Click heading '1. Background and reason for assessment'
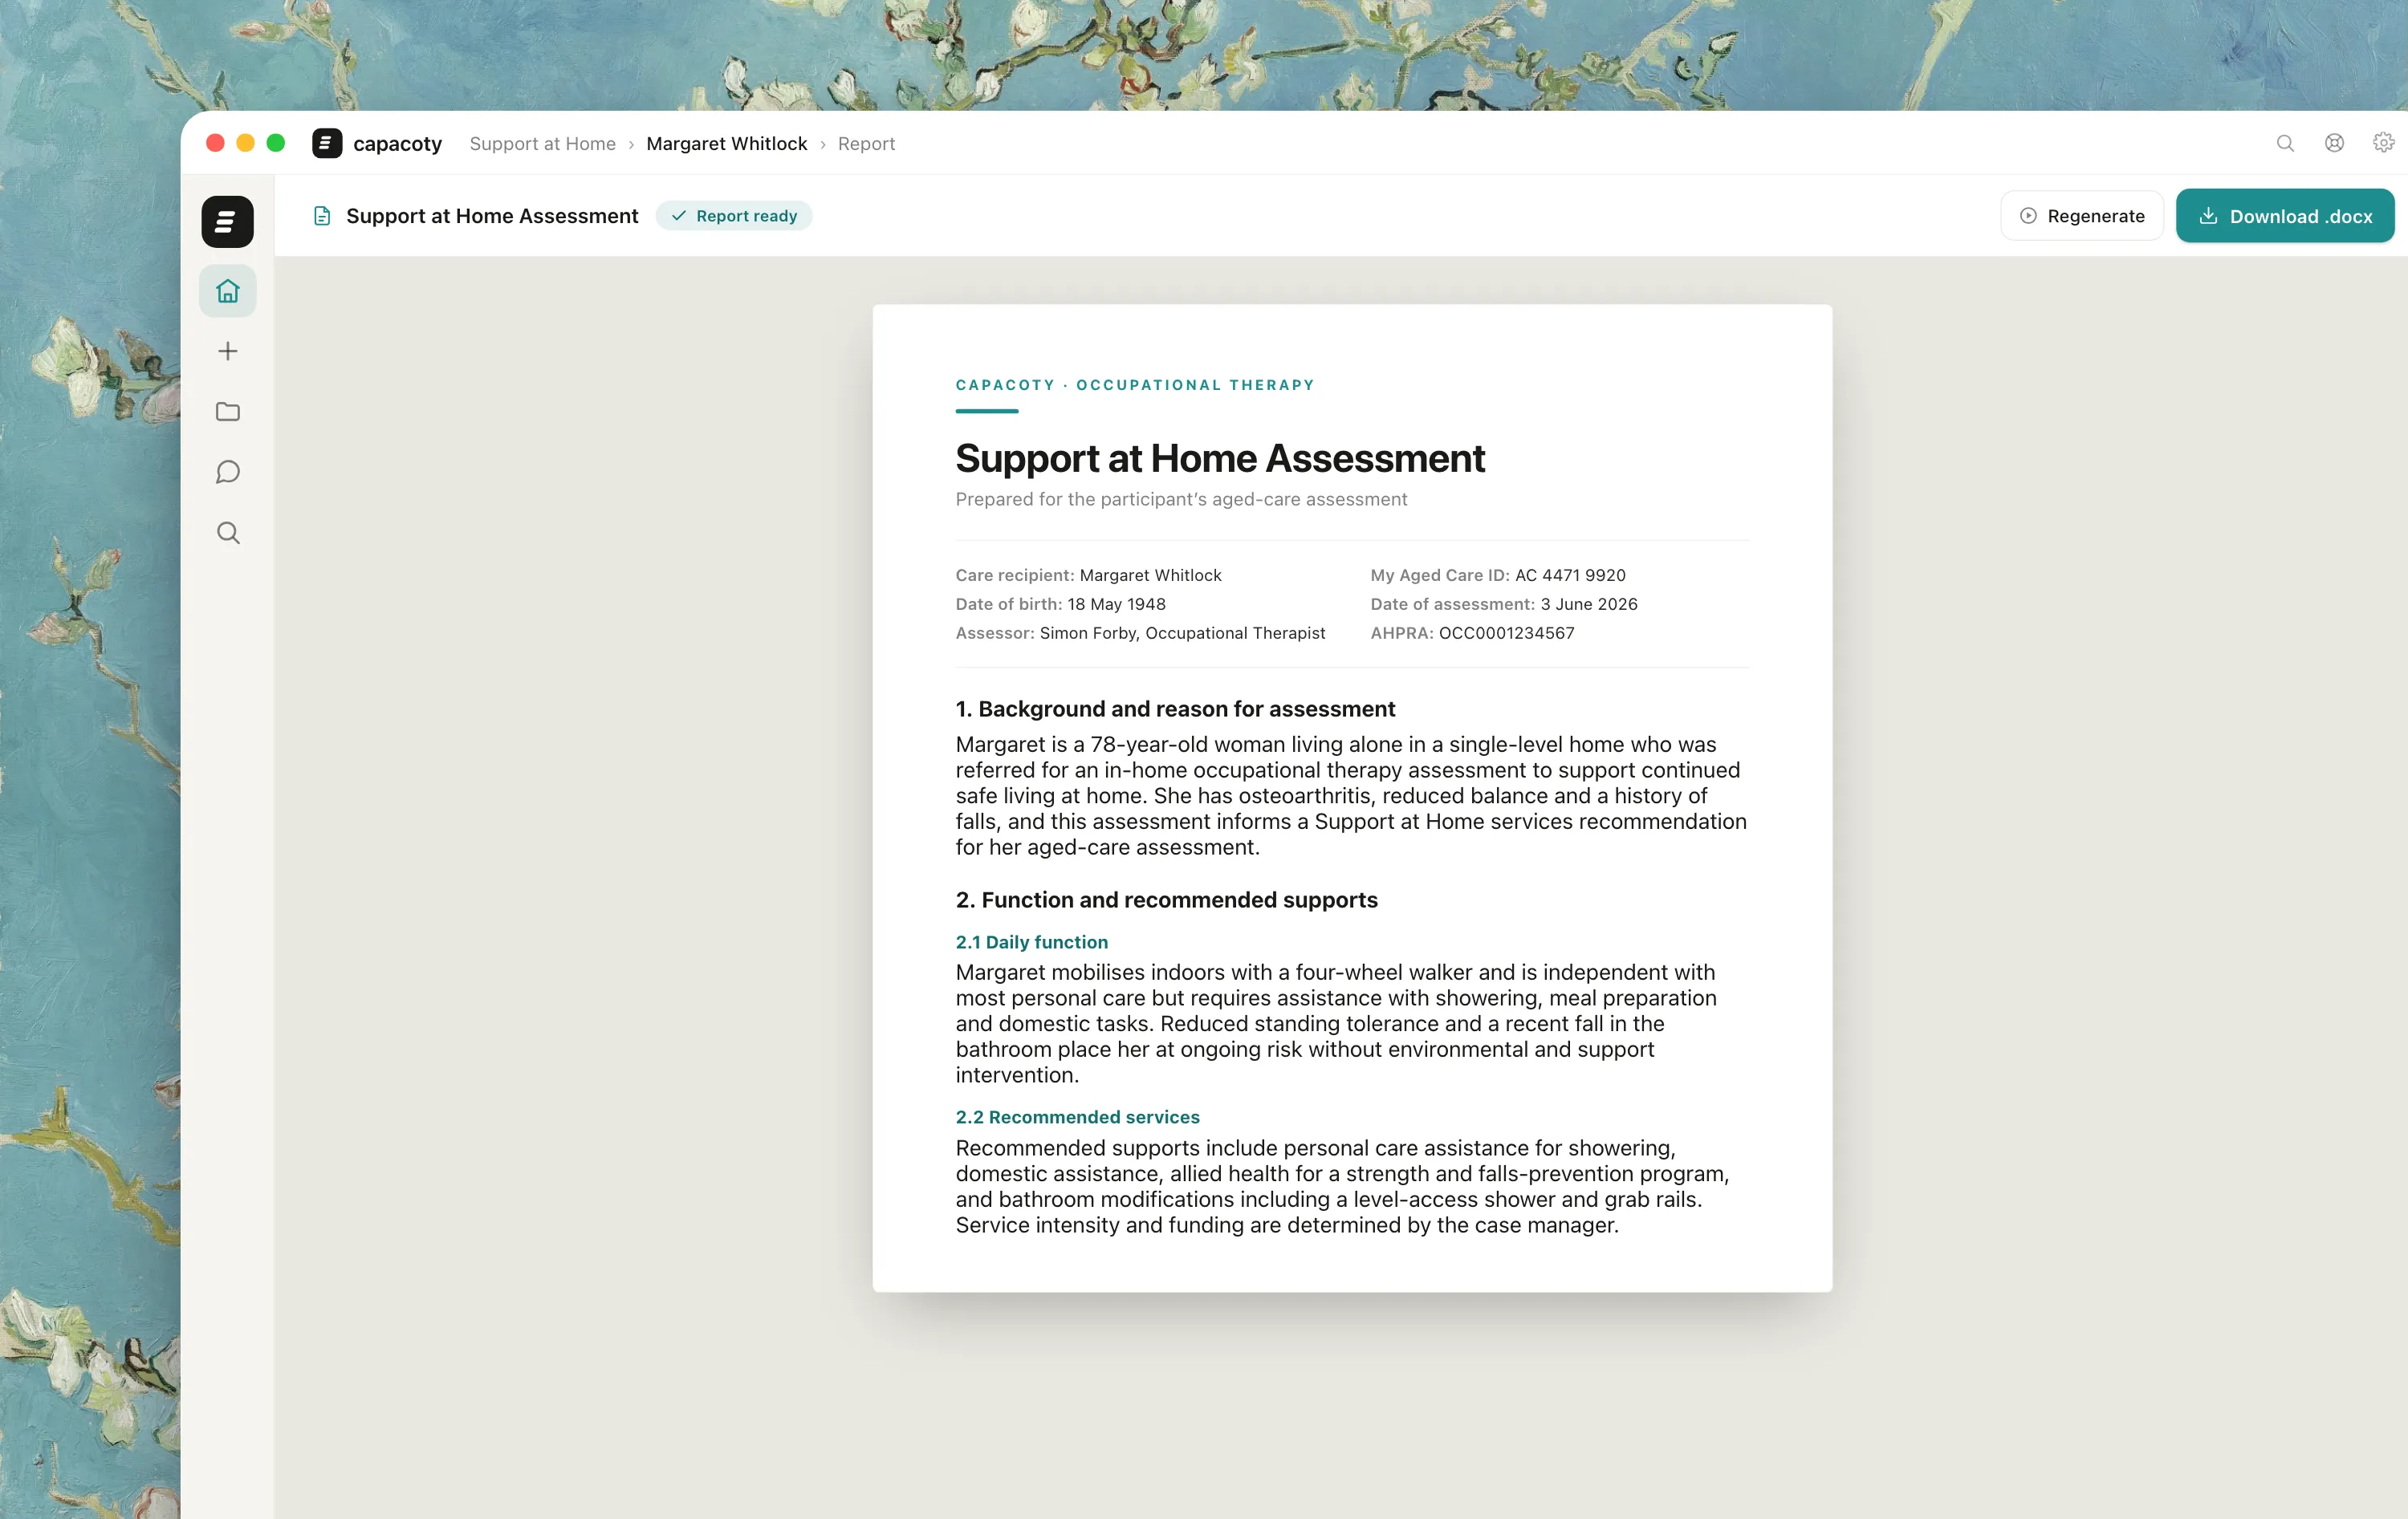Image resolution: width=2408 pixels, height=1519 pixels. click(x=1175, y=709)
